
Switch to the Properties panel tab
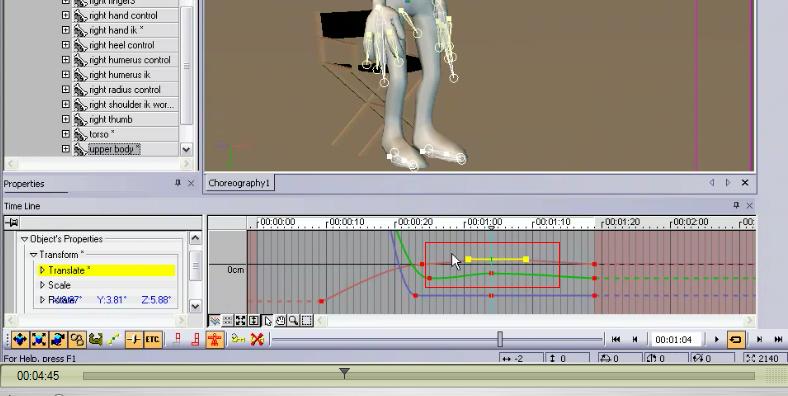point(24,184)
